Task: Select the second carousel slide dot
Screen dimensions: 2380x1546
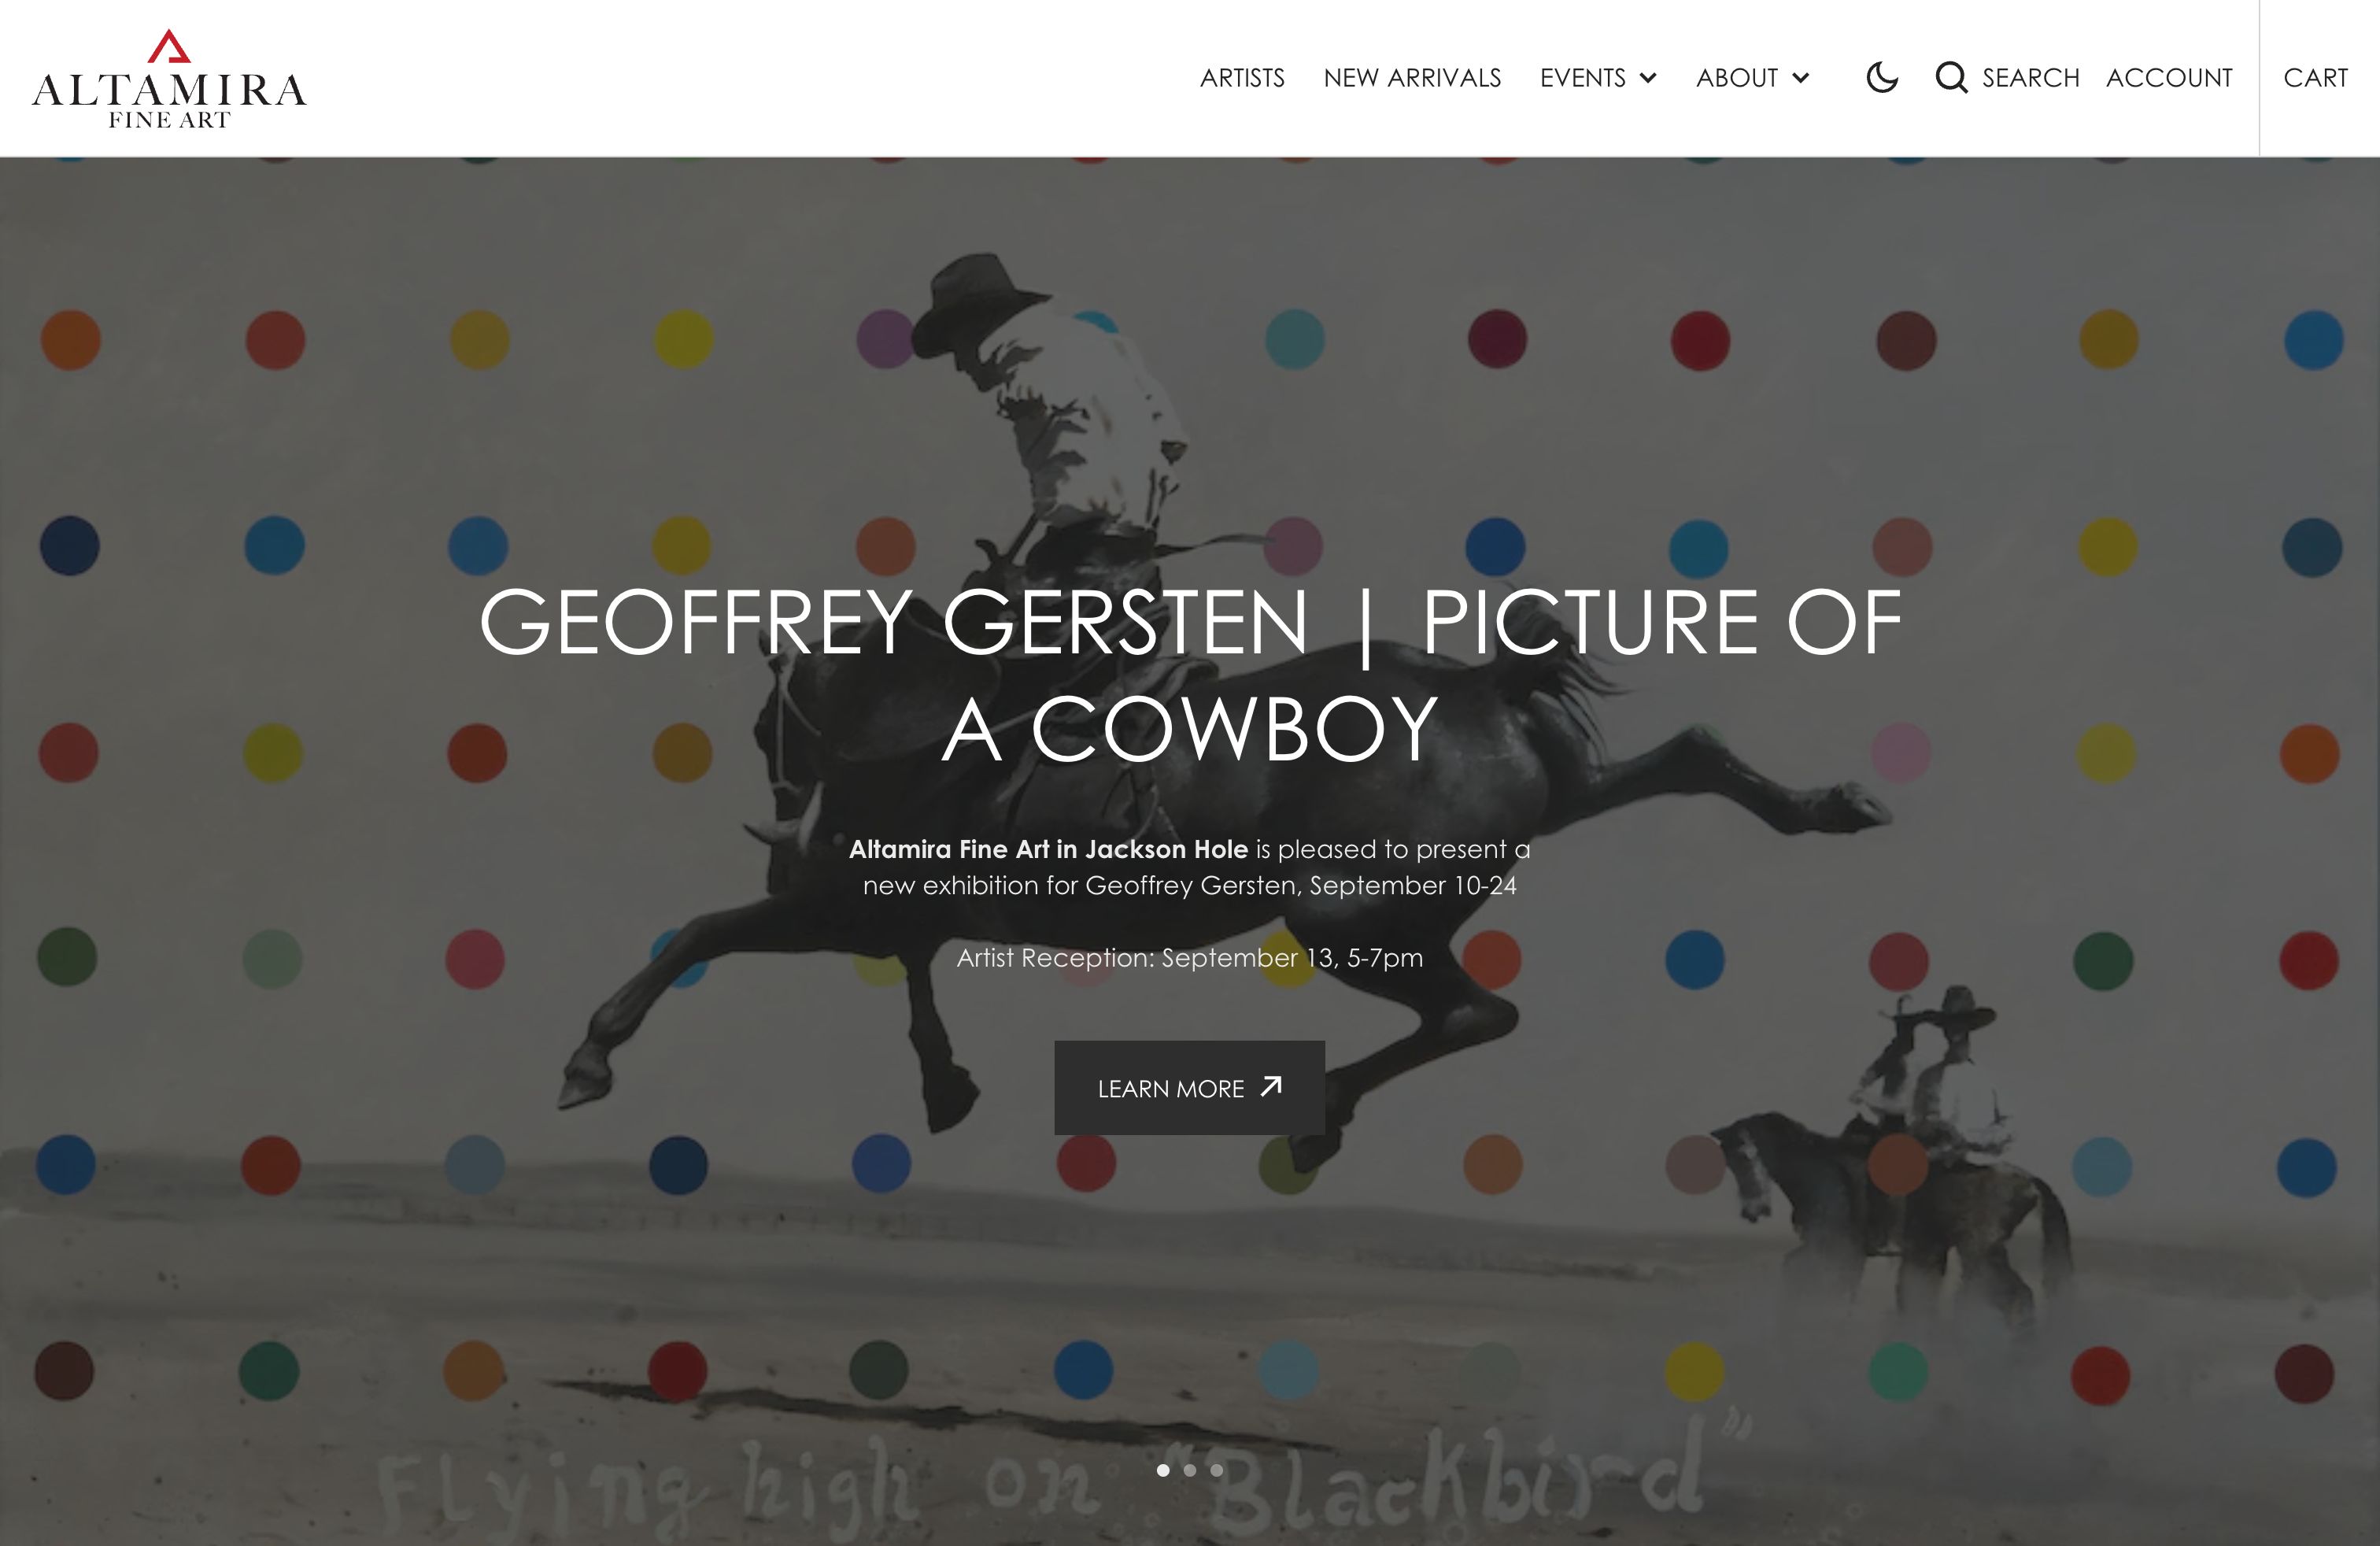Action: pos(1189,1470)
